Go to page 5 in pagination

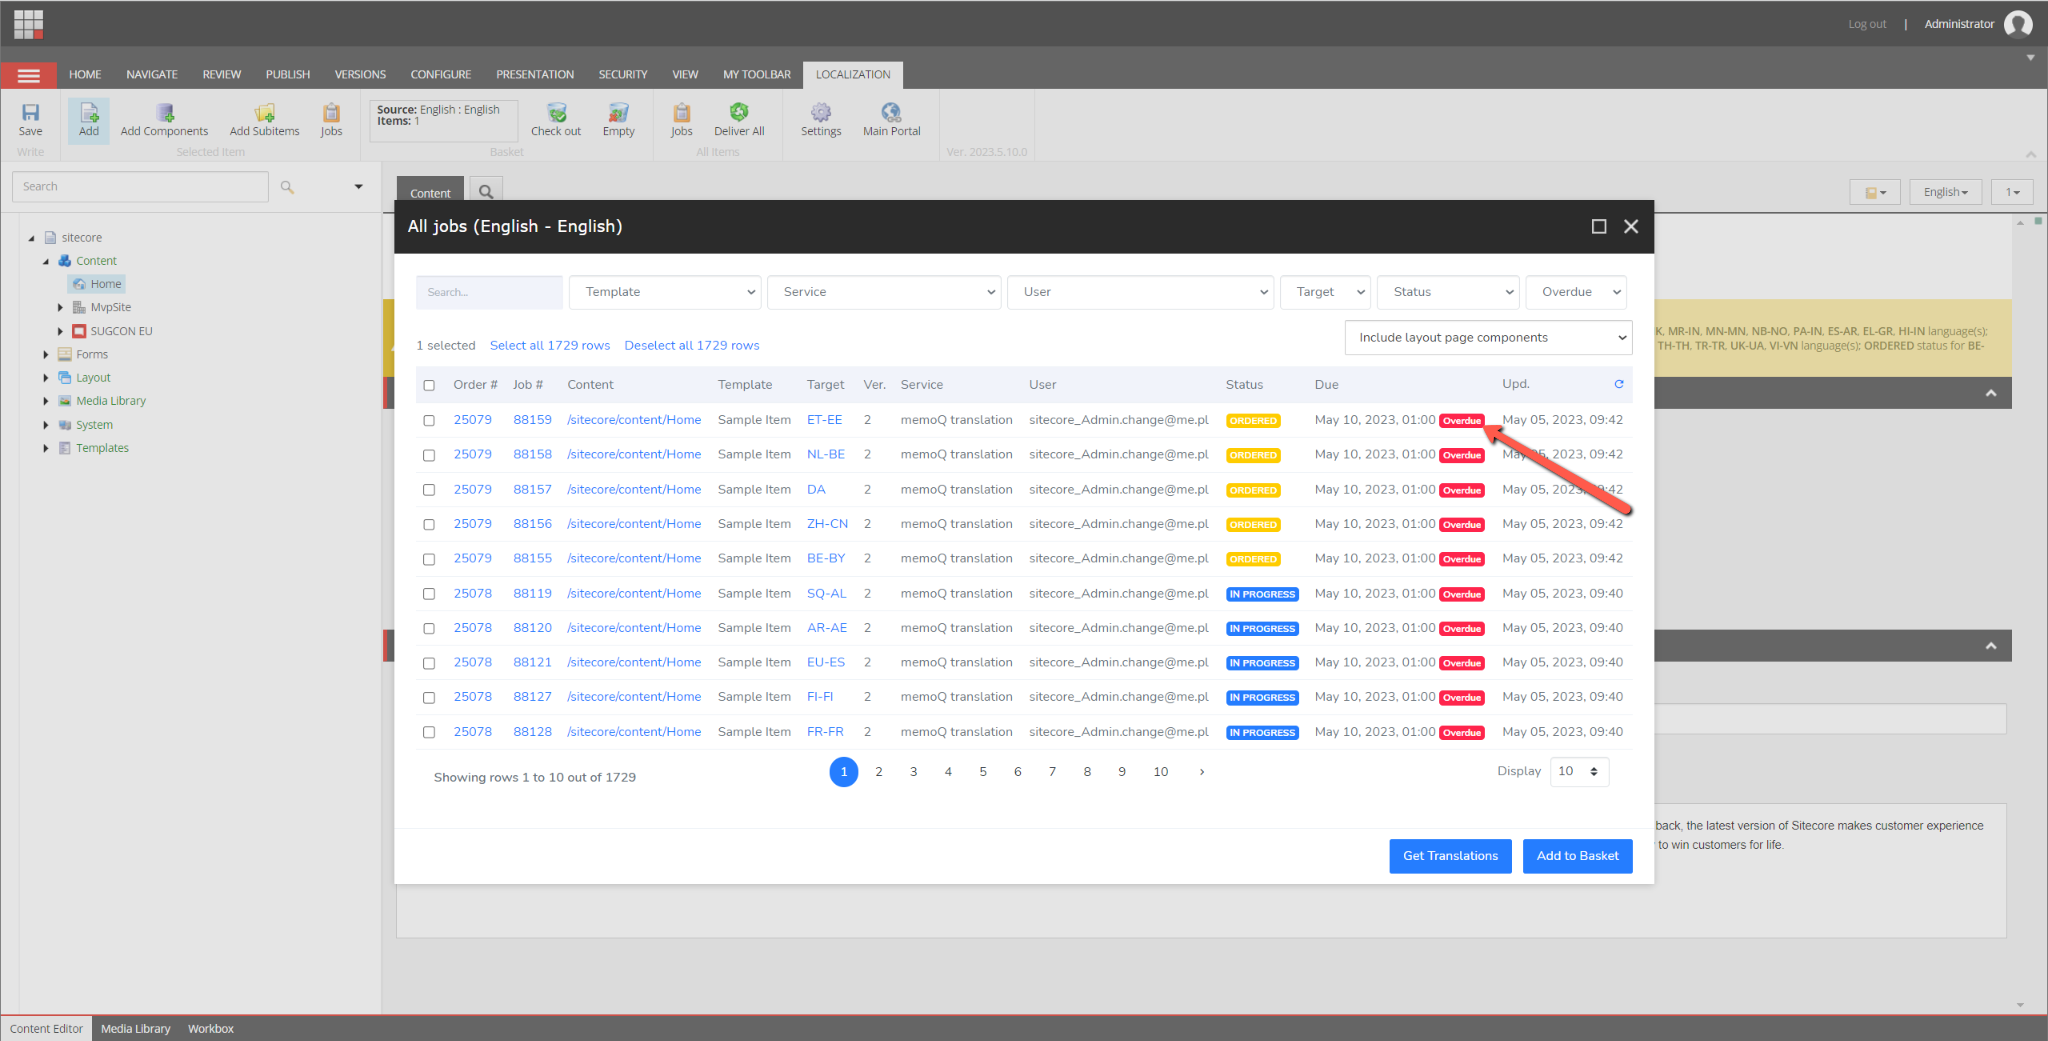[x=983, y=772]
